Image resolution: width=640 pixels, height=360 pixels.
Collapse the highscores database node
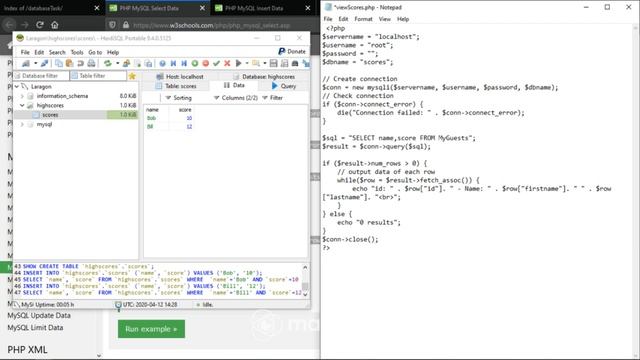(22, 105)
